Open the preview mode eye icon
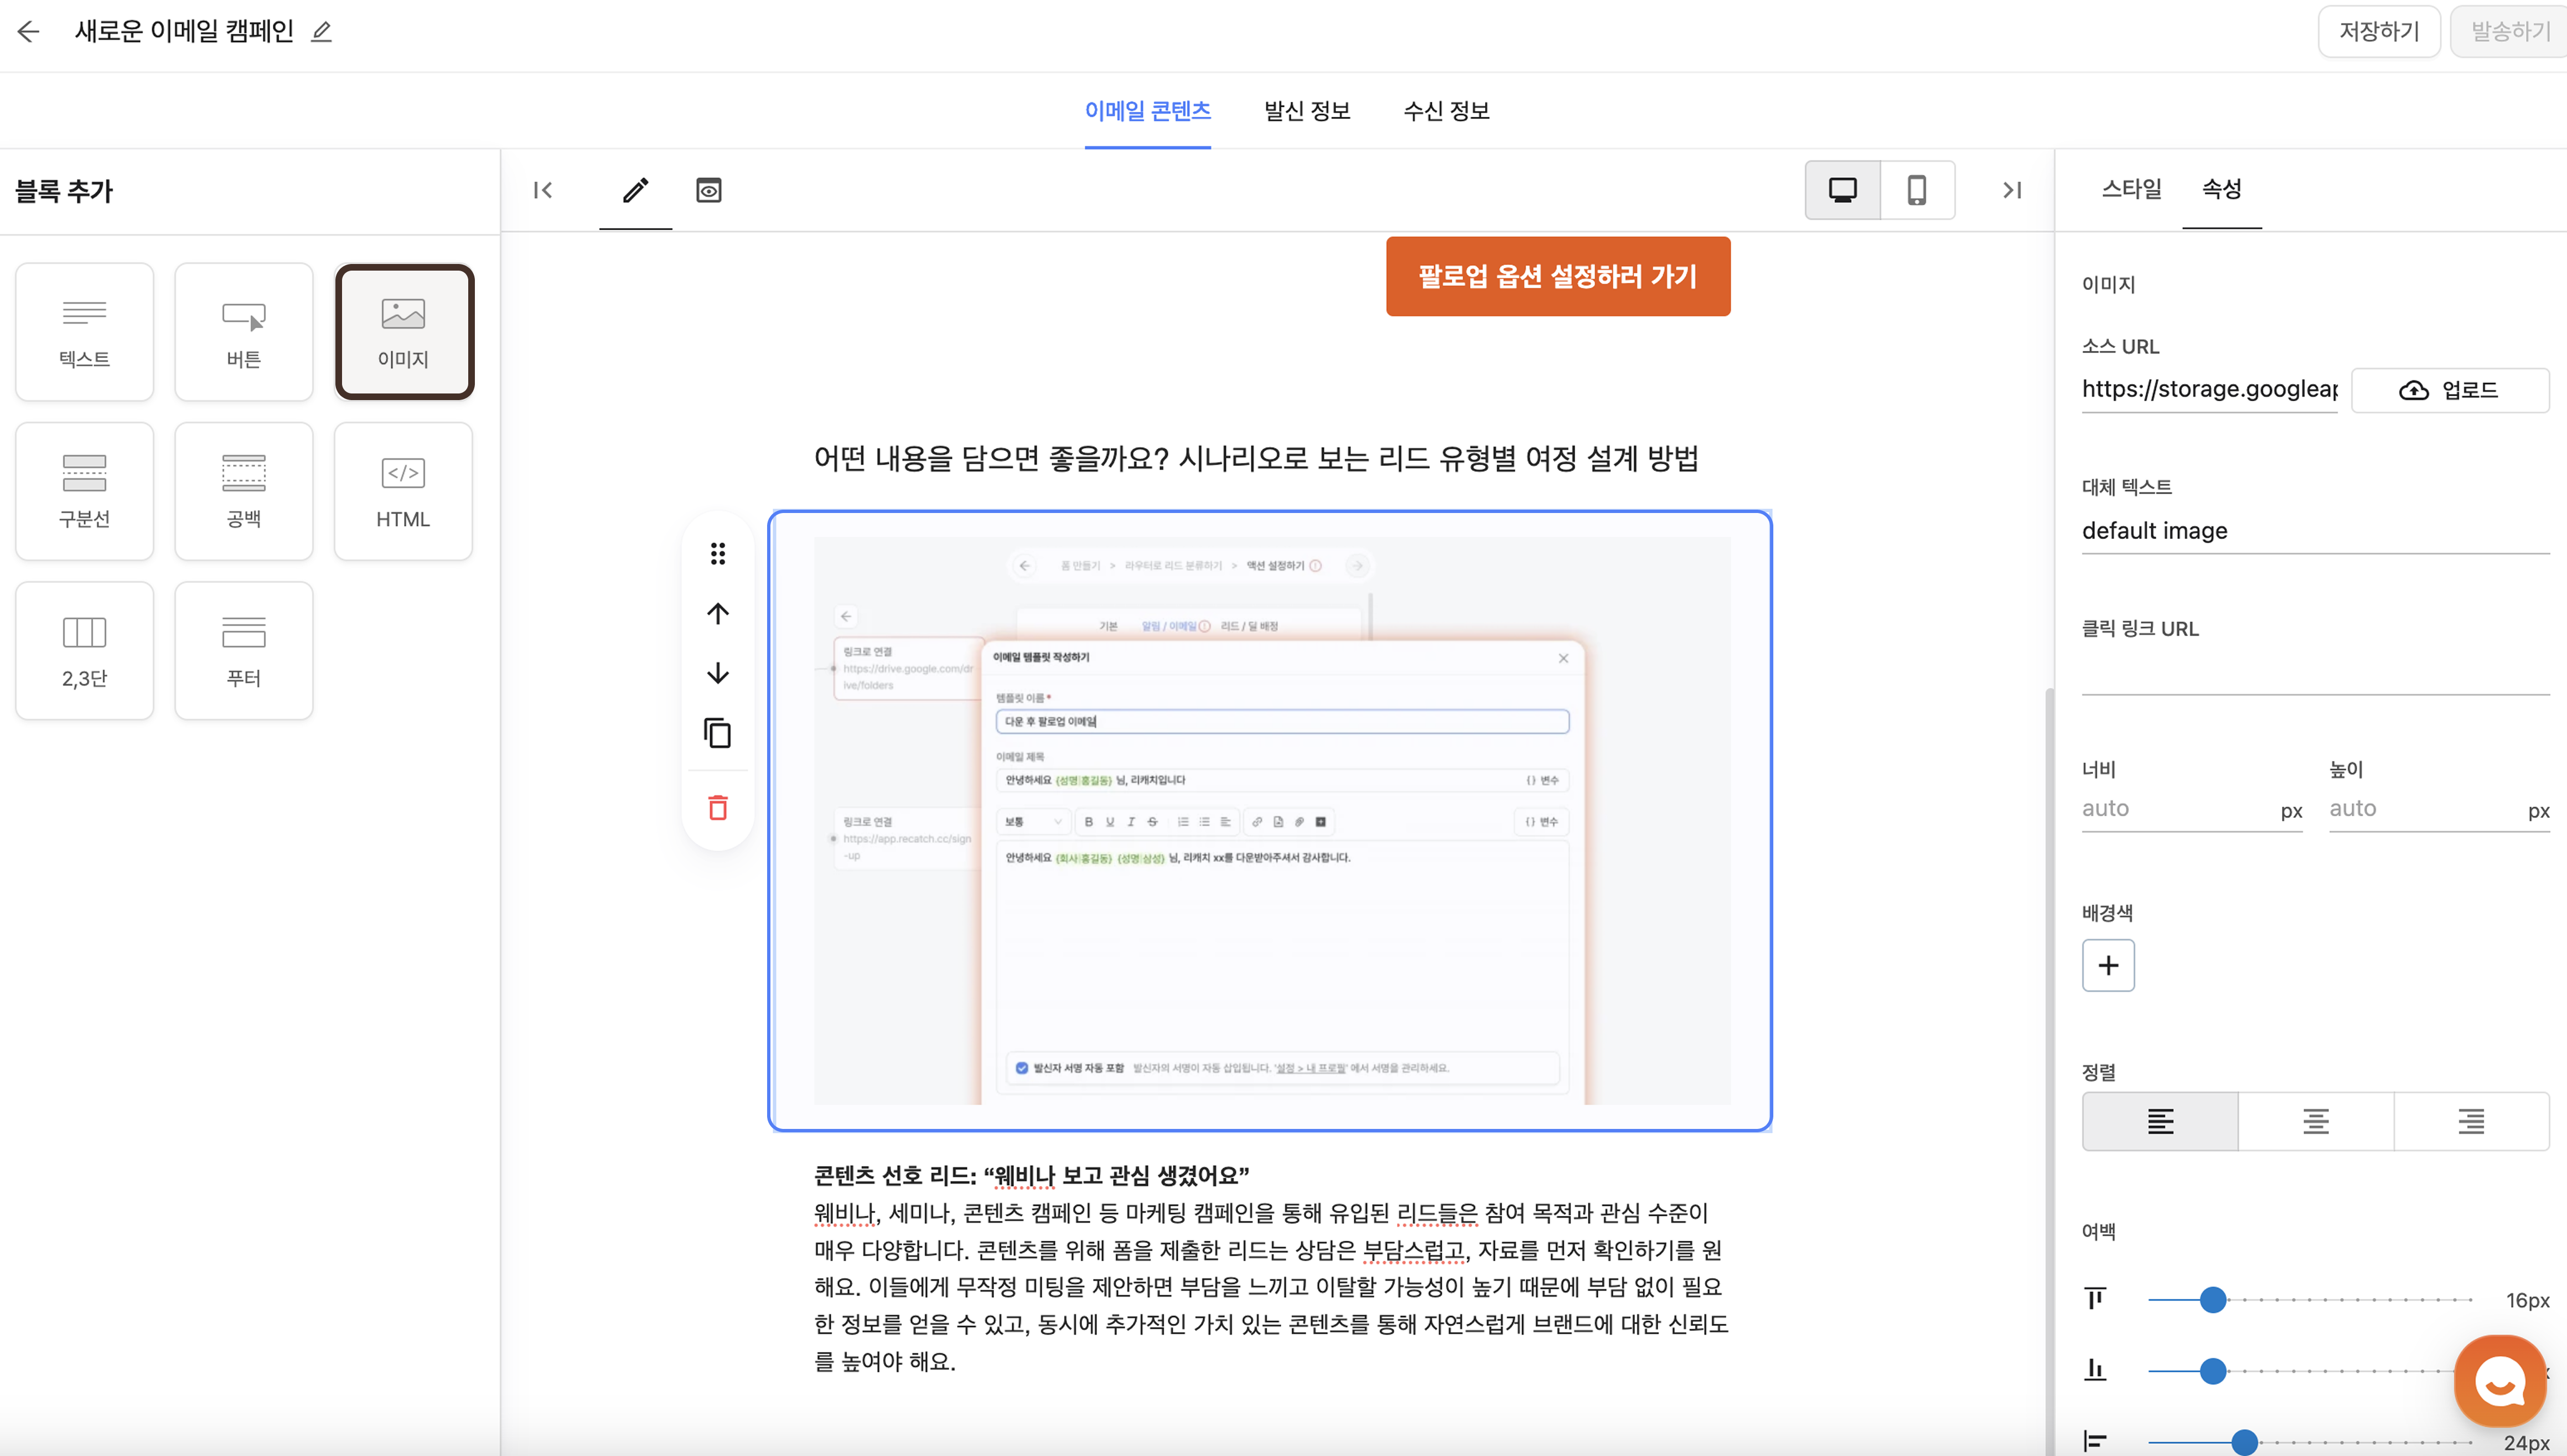Image resolution: width=2567 pixels, height=1456 pixels. (708, 190)
